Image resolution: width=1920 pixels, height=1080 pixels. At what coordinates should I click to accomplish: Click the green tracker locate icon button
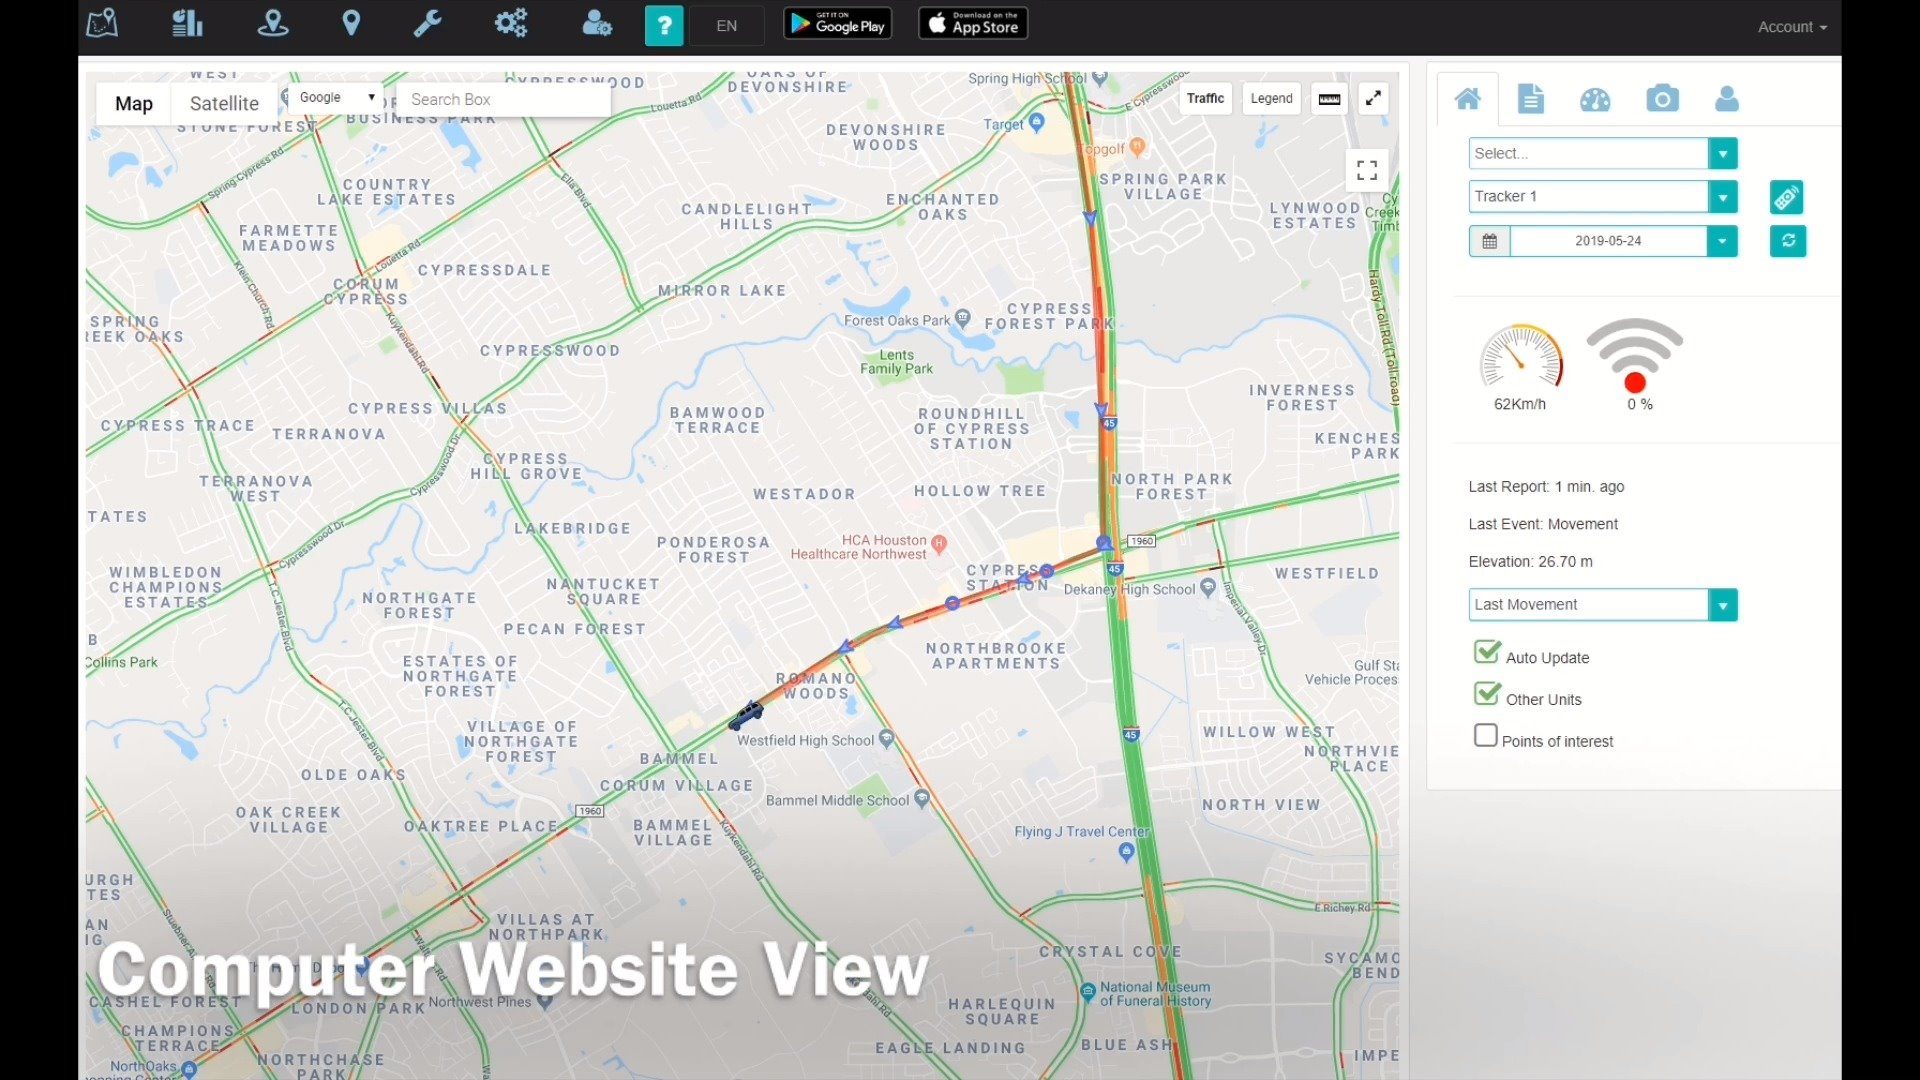[x=1786, y=197]
